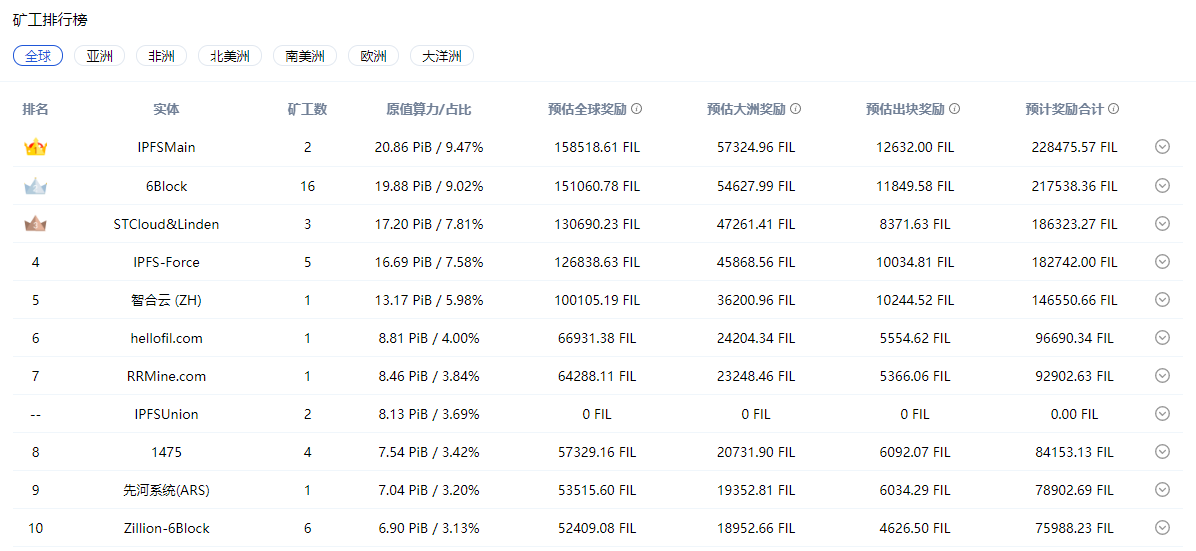1196x551 pixels.
Task: Expand the IPFSUnion row chevron
Action: [x=1162, y=414]
